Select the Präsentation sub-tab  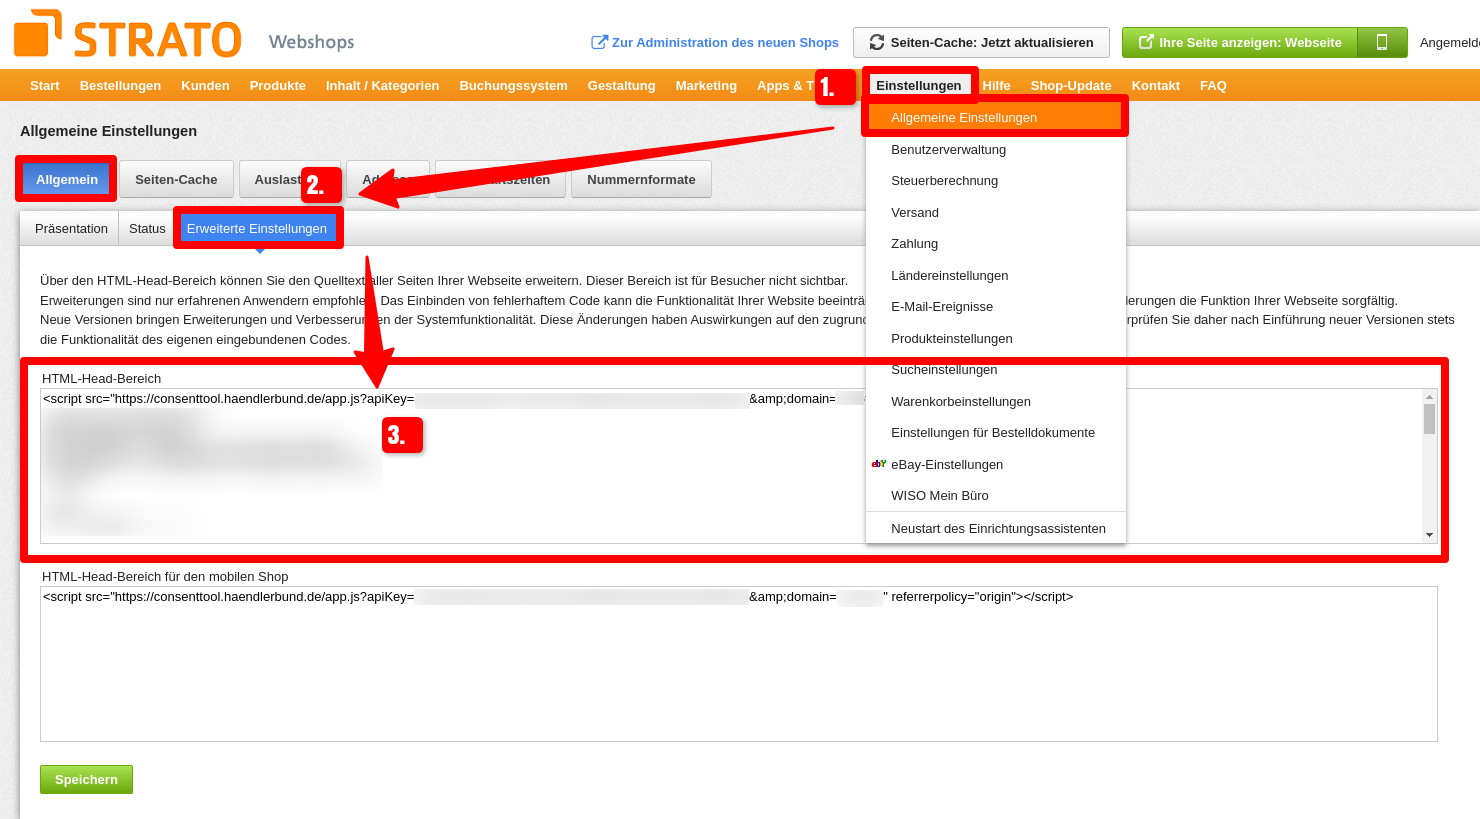[70, 228]
